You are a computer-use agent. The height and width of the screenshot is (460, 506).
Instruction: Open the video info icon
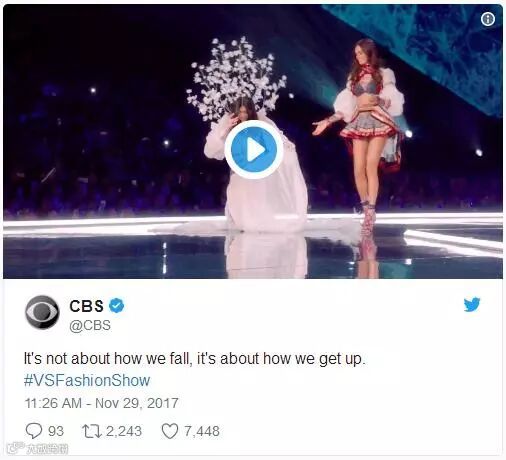[x=488, y=19]
